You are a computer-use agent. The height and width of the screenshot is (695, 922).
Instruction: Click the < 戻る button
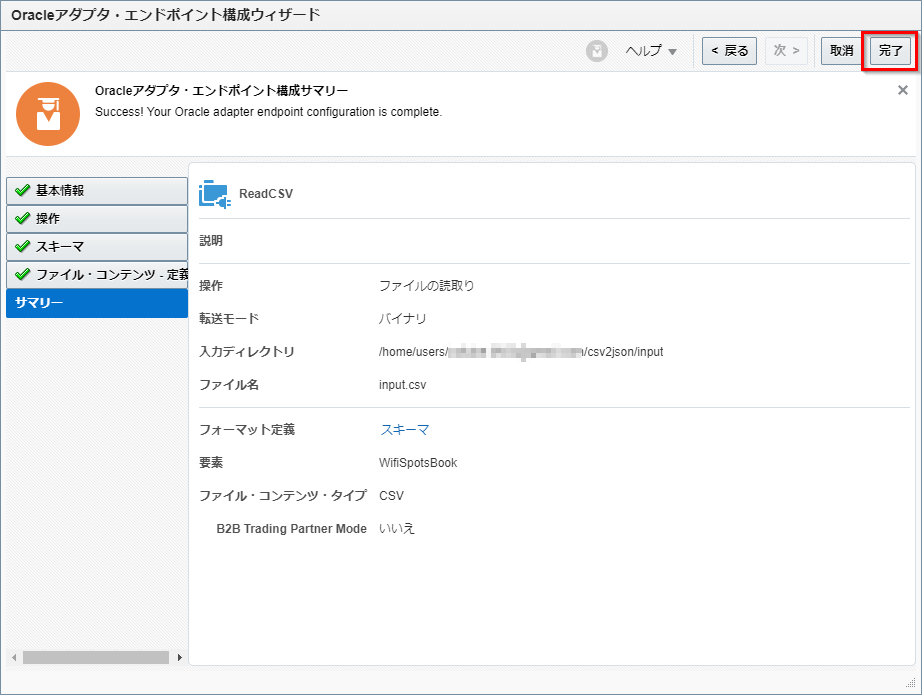729,51
